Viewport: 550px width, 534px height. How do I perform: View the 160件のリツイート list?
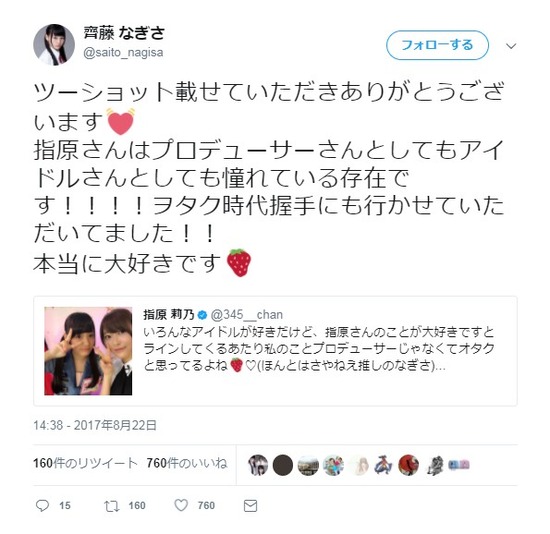[x=85, y=463]
